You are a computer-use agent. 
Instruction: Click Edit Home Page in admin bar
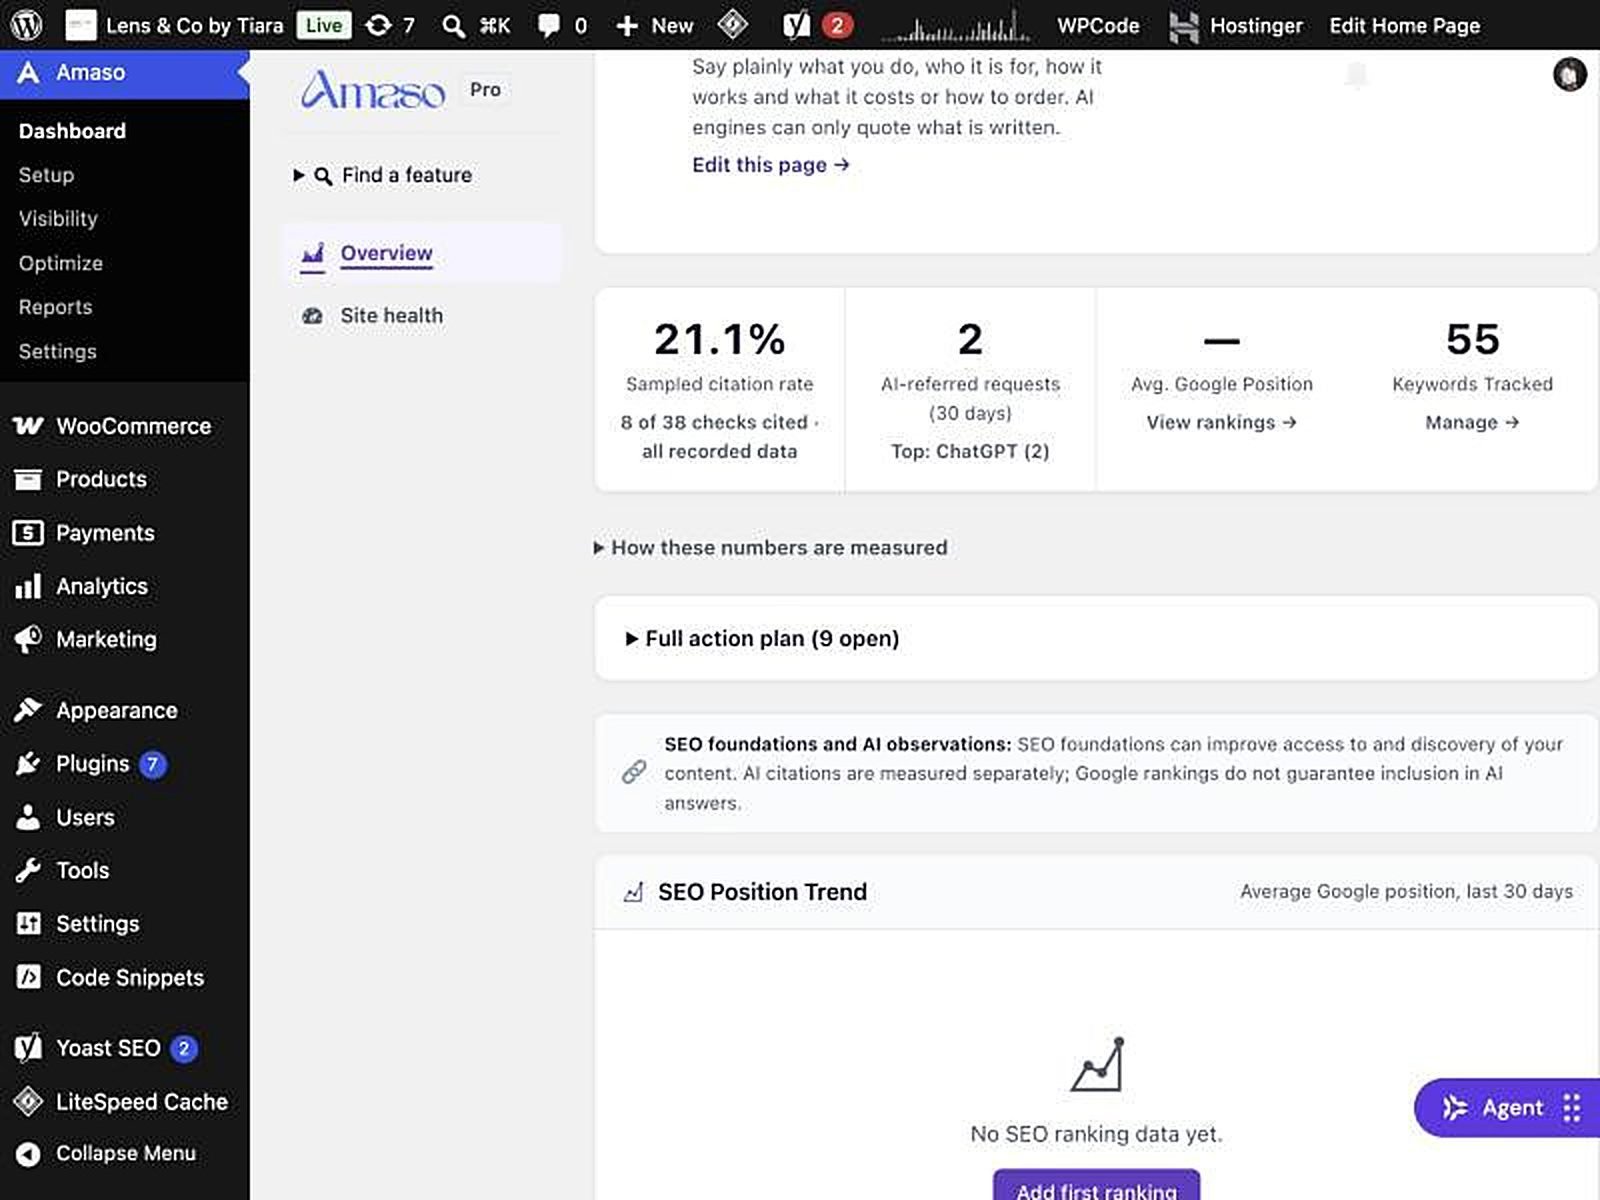click(x=1404, y=25)
